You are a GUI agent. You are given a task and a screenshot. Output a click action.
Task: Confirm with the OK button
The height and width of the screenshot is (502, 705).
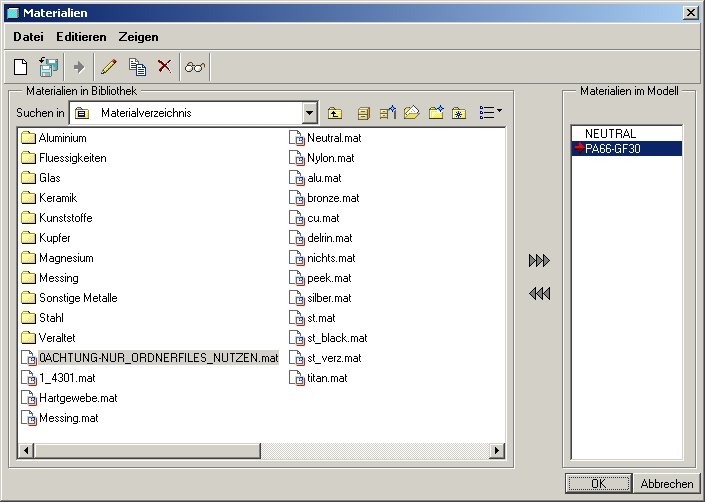tap(599, 484)
